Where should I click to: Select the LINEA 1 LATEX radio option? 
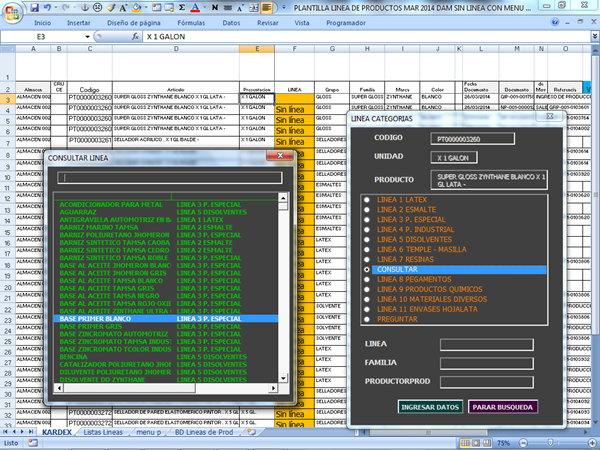click(368, 200)
